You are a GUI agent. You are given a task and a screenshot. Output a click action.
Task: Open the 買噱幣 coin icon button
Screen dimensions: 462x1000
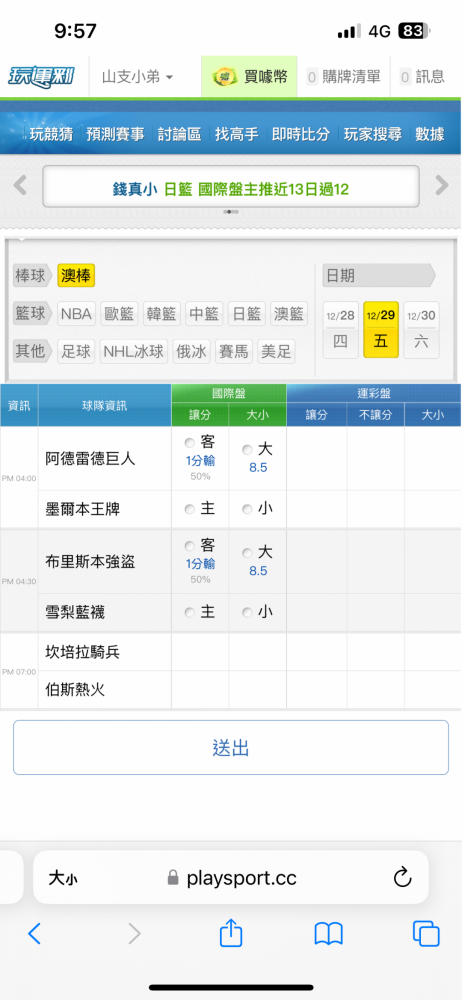250,77
